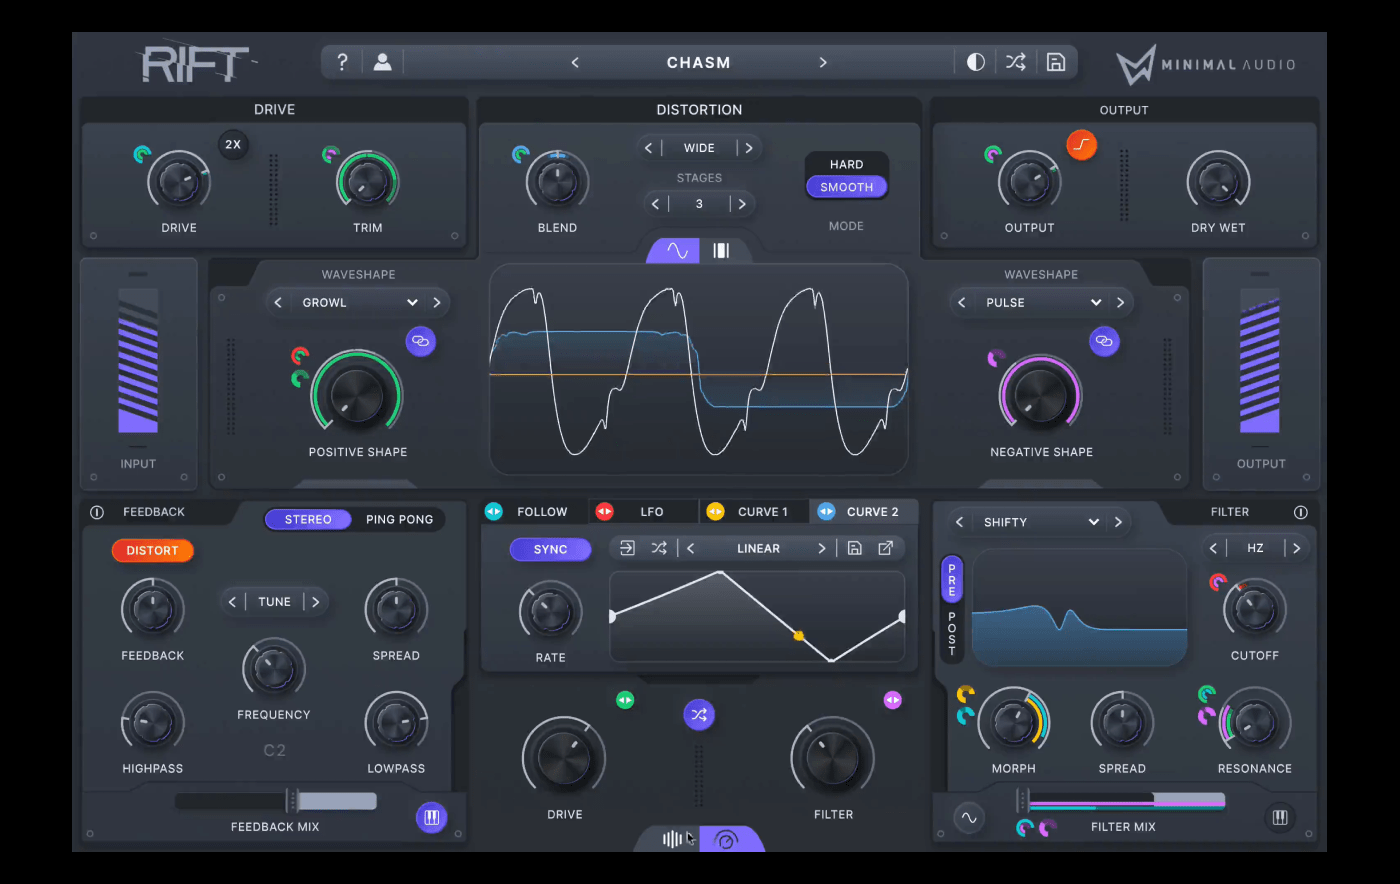Click the feedback keyboard tracking icon
This screenshot has height=884, width=1400.
(x=431, y=818)
